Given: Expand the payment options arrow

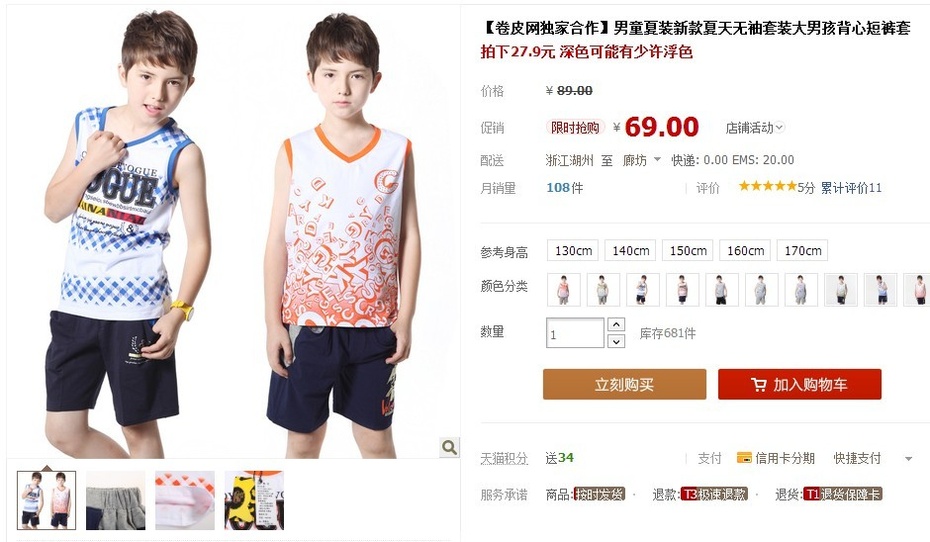Looking at the screenshot, I should (x=908, y=458).
